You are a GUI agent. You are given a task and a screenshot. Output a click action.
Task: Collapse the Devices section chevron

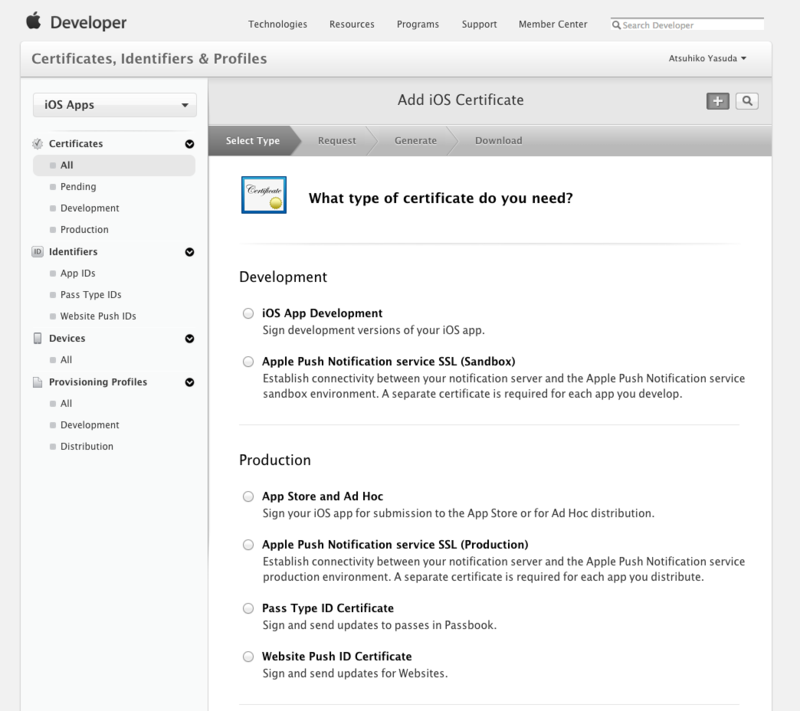189,339
